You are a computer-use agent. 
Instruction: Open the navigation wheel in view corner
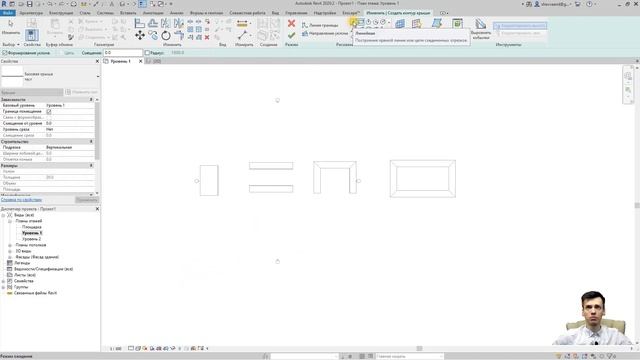628,76
